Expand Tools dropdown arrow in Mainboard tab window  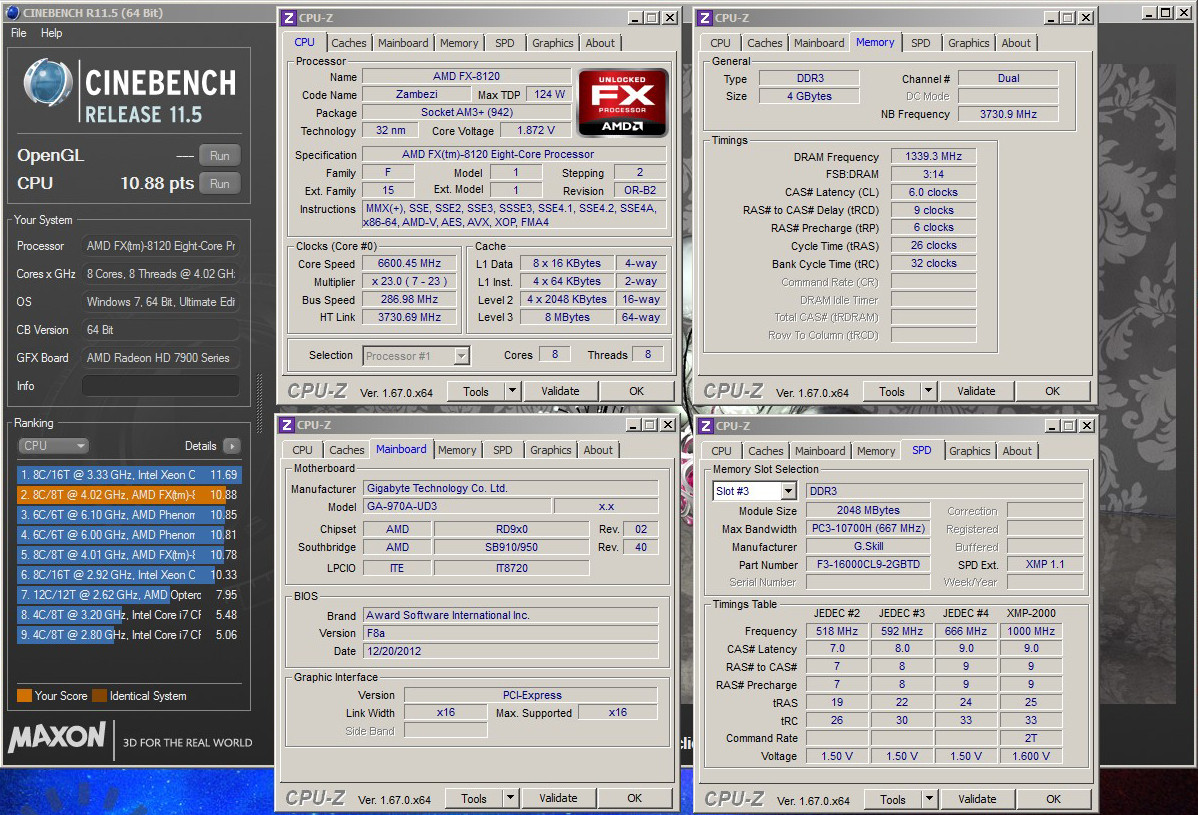coord(510,798)
